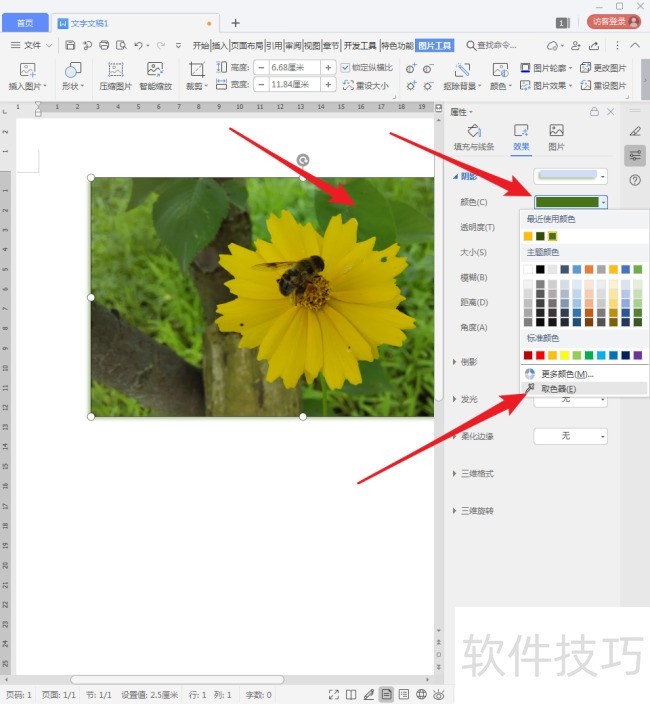Click the fullscreen icon in status bar

334,695
